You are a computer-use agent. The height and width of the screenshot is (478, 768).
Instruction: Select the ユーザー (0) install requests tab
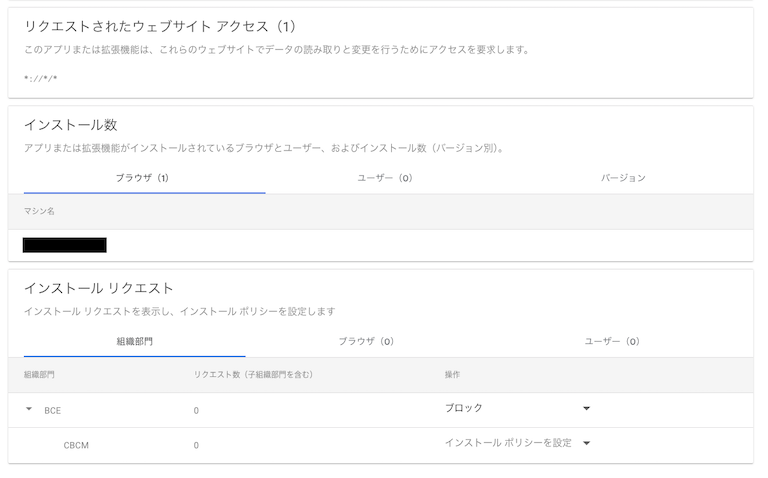pyautogui.click(x=612, y=341)
